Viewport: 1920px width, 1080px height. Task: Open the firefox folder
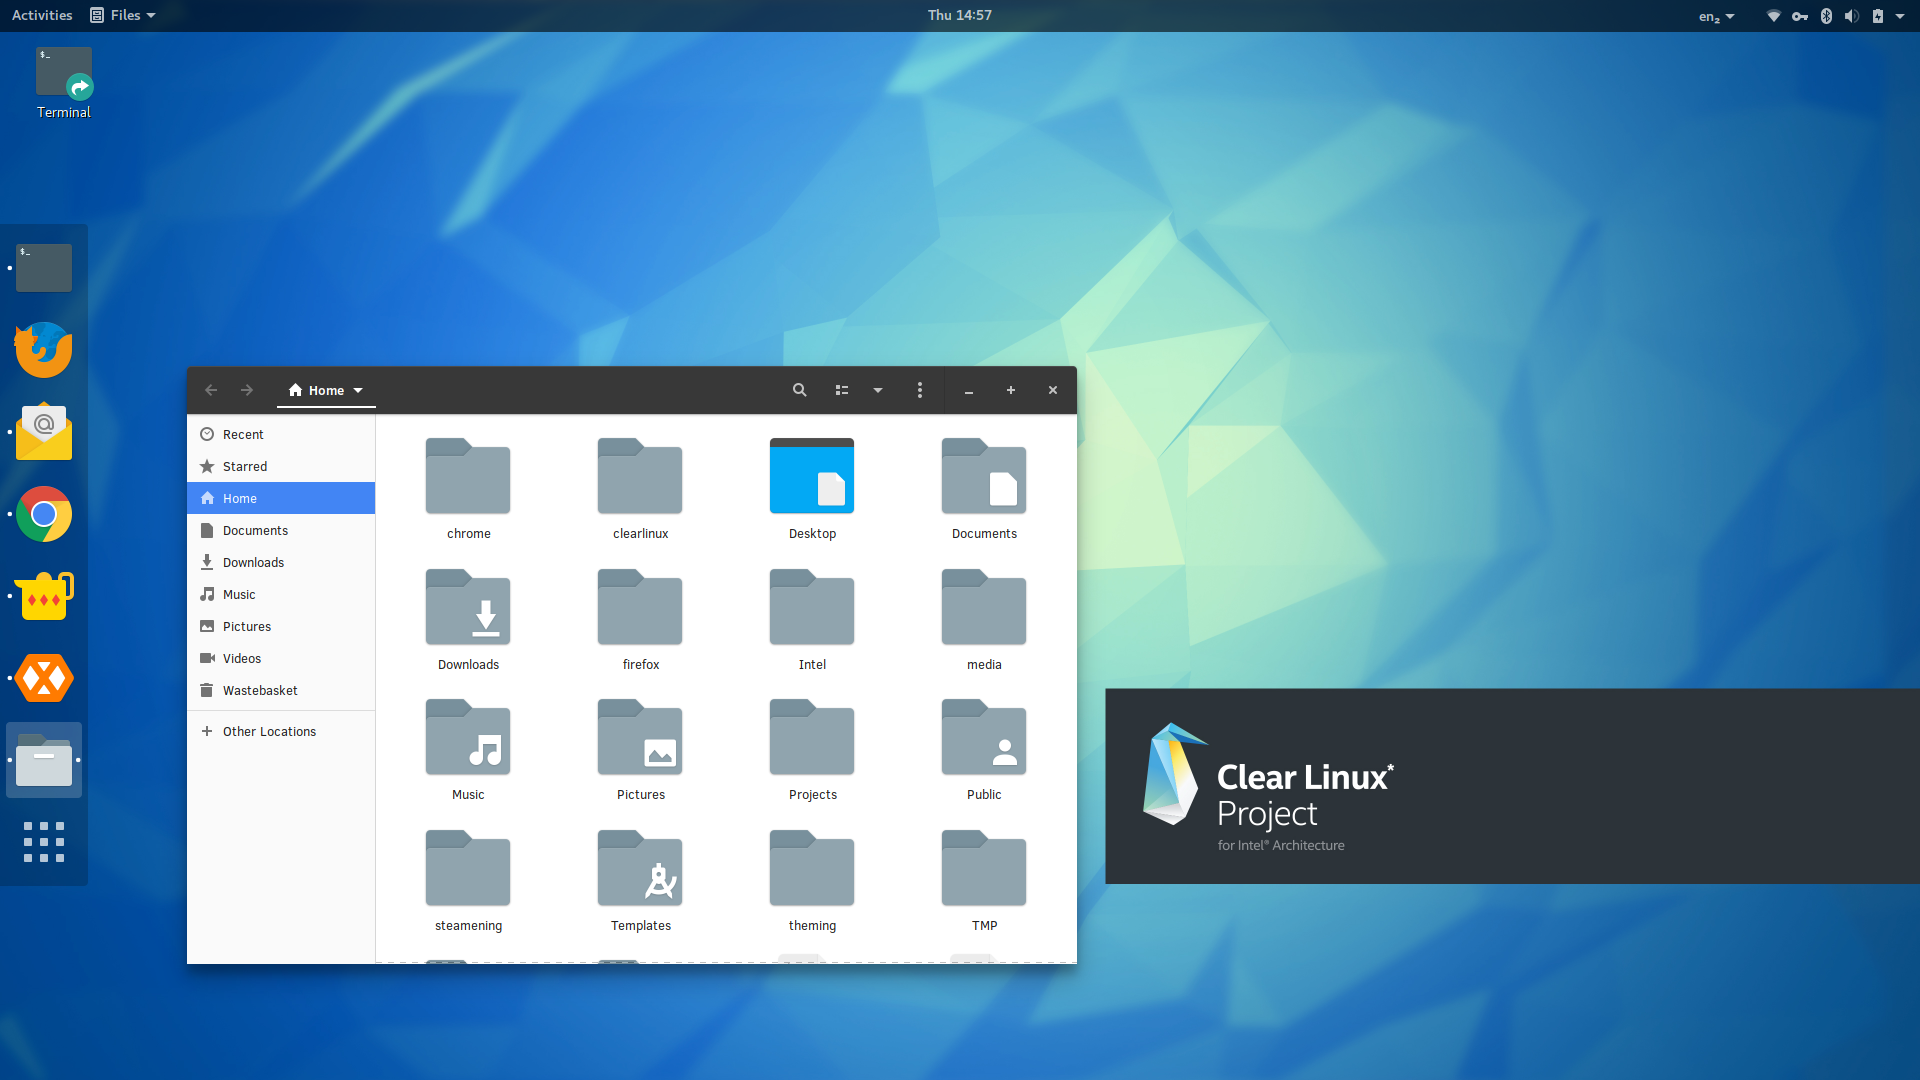640,607
